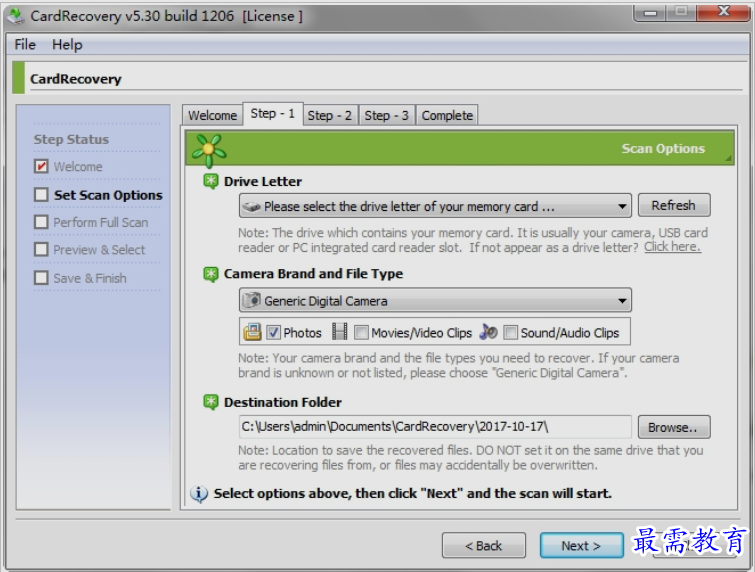Image resolution: width=755 pixels, height=572 pixels.
Task: Follow the 'Click here.' link
Action: point(672,247)
